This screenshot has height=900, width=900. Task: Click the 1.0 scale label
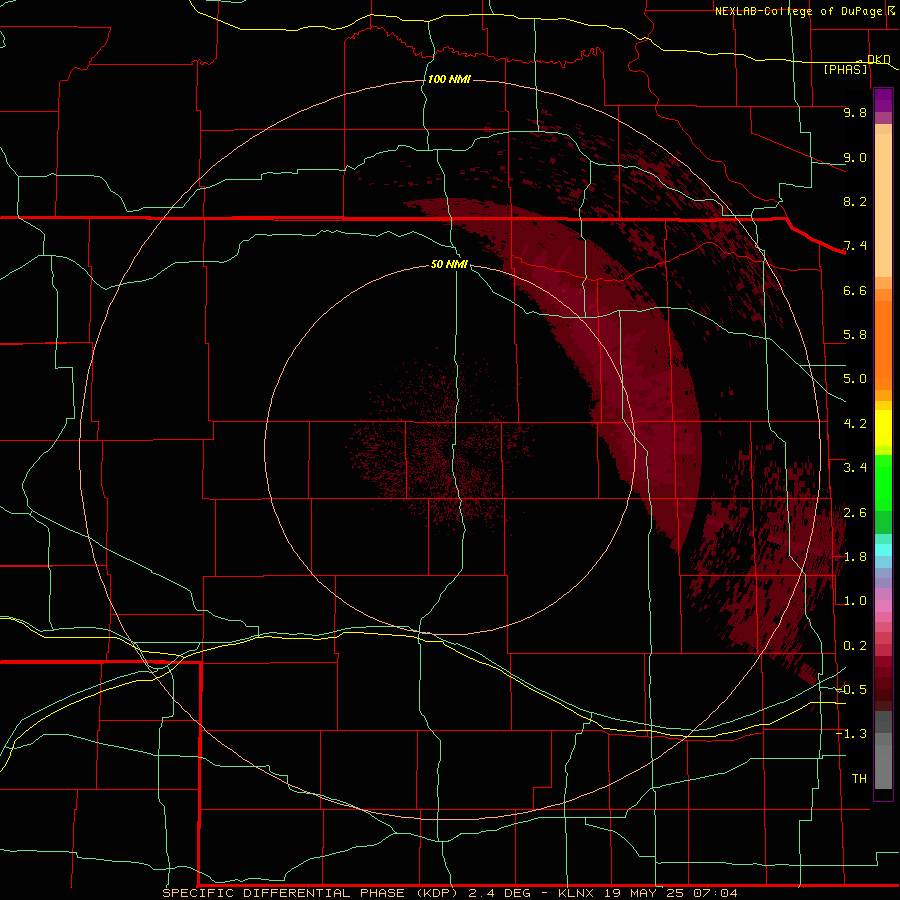coord(855,601)
